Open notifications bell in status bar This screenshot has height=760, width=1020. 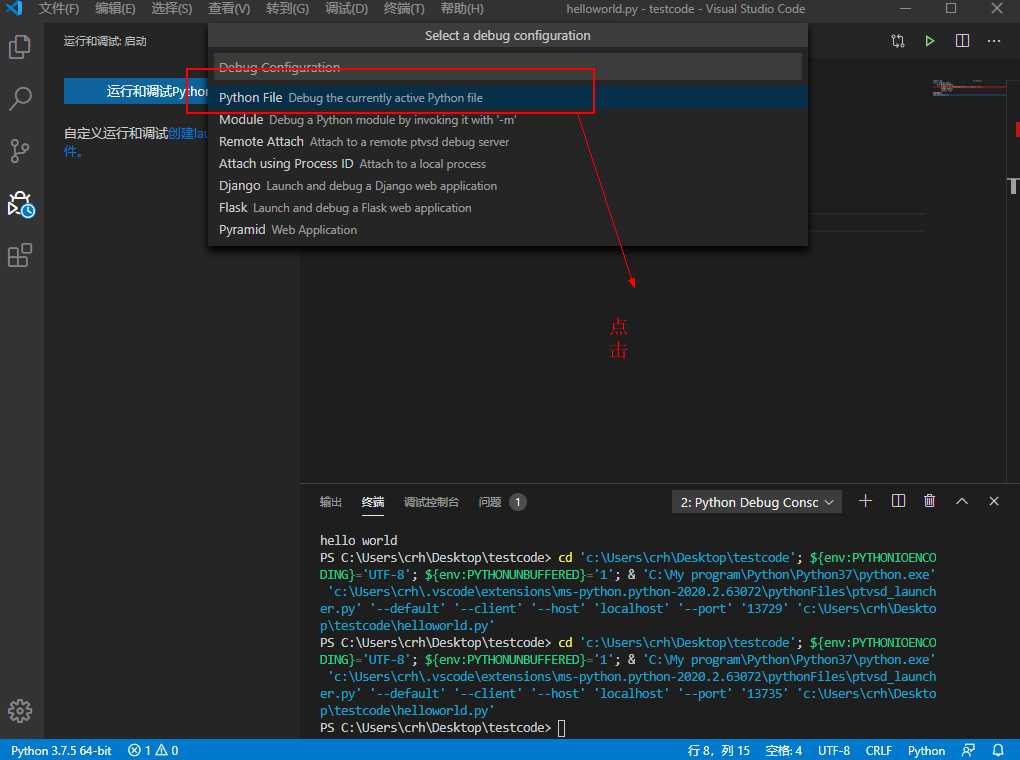pyautogui.click(x=998, y=750)
